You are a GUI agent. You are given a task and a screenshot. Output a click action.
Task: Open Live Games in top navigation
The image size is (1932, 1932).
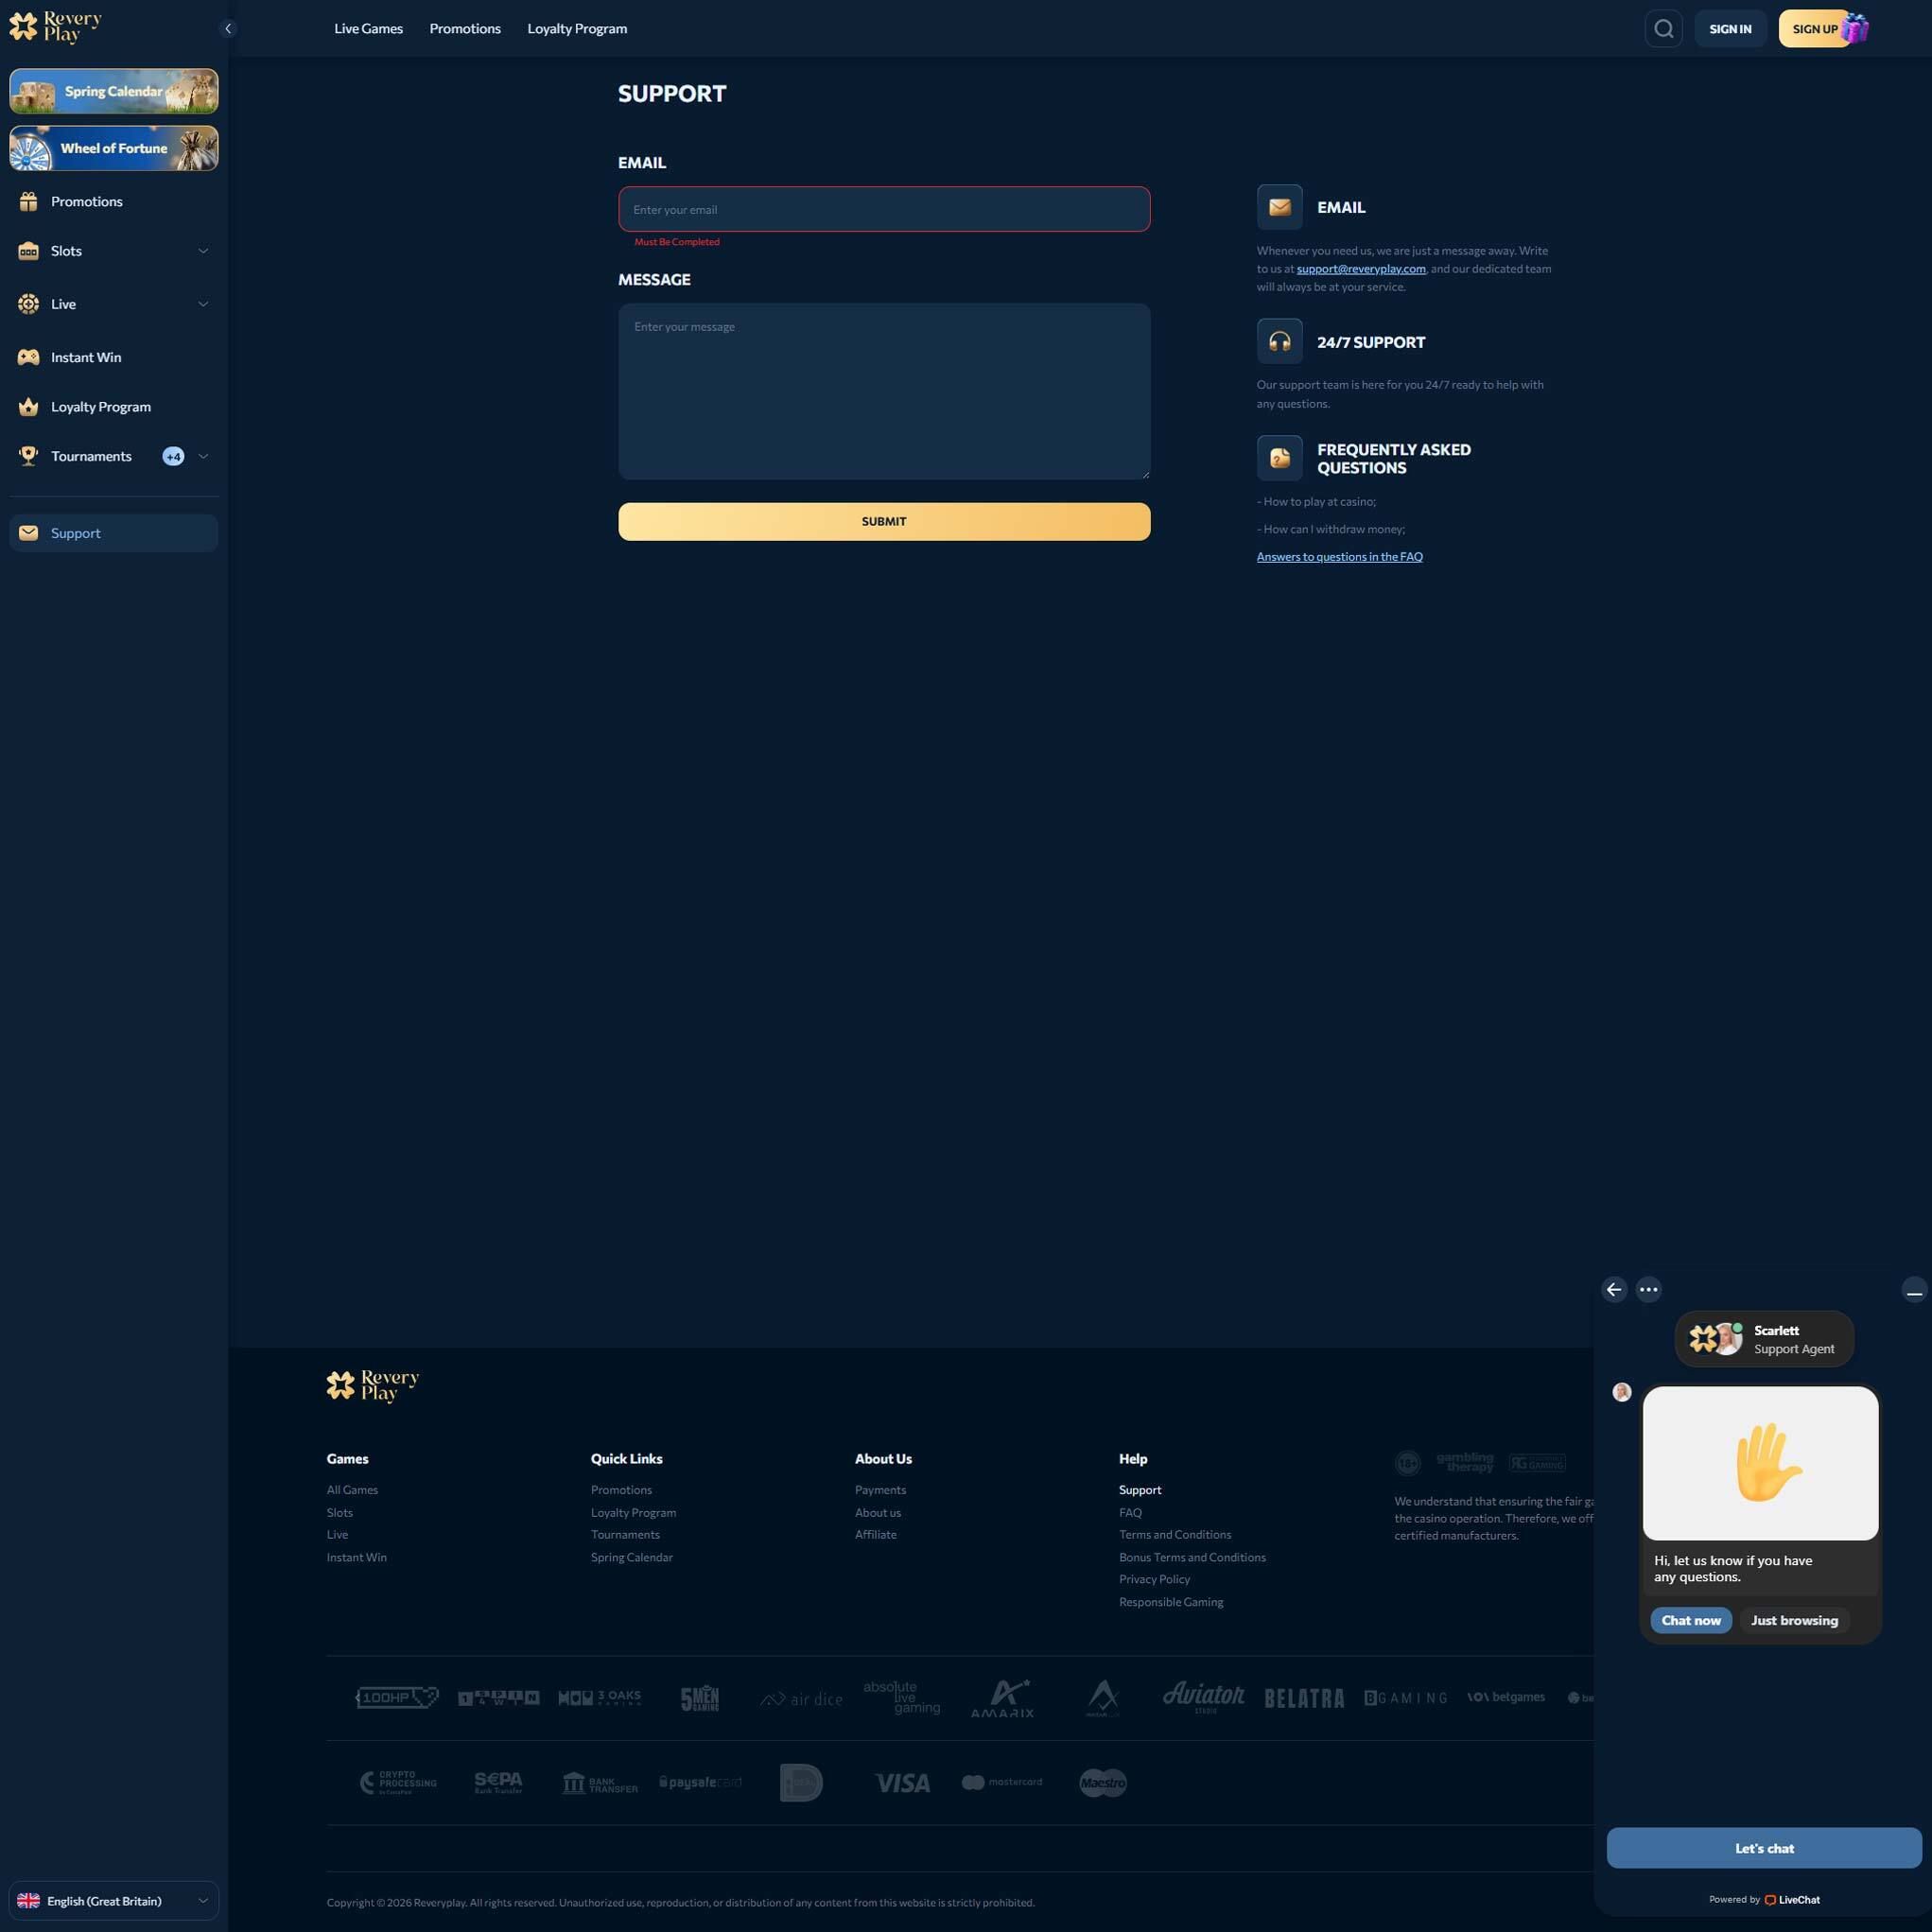coord(368,29)
